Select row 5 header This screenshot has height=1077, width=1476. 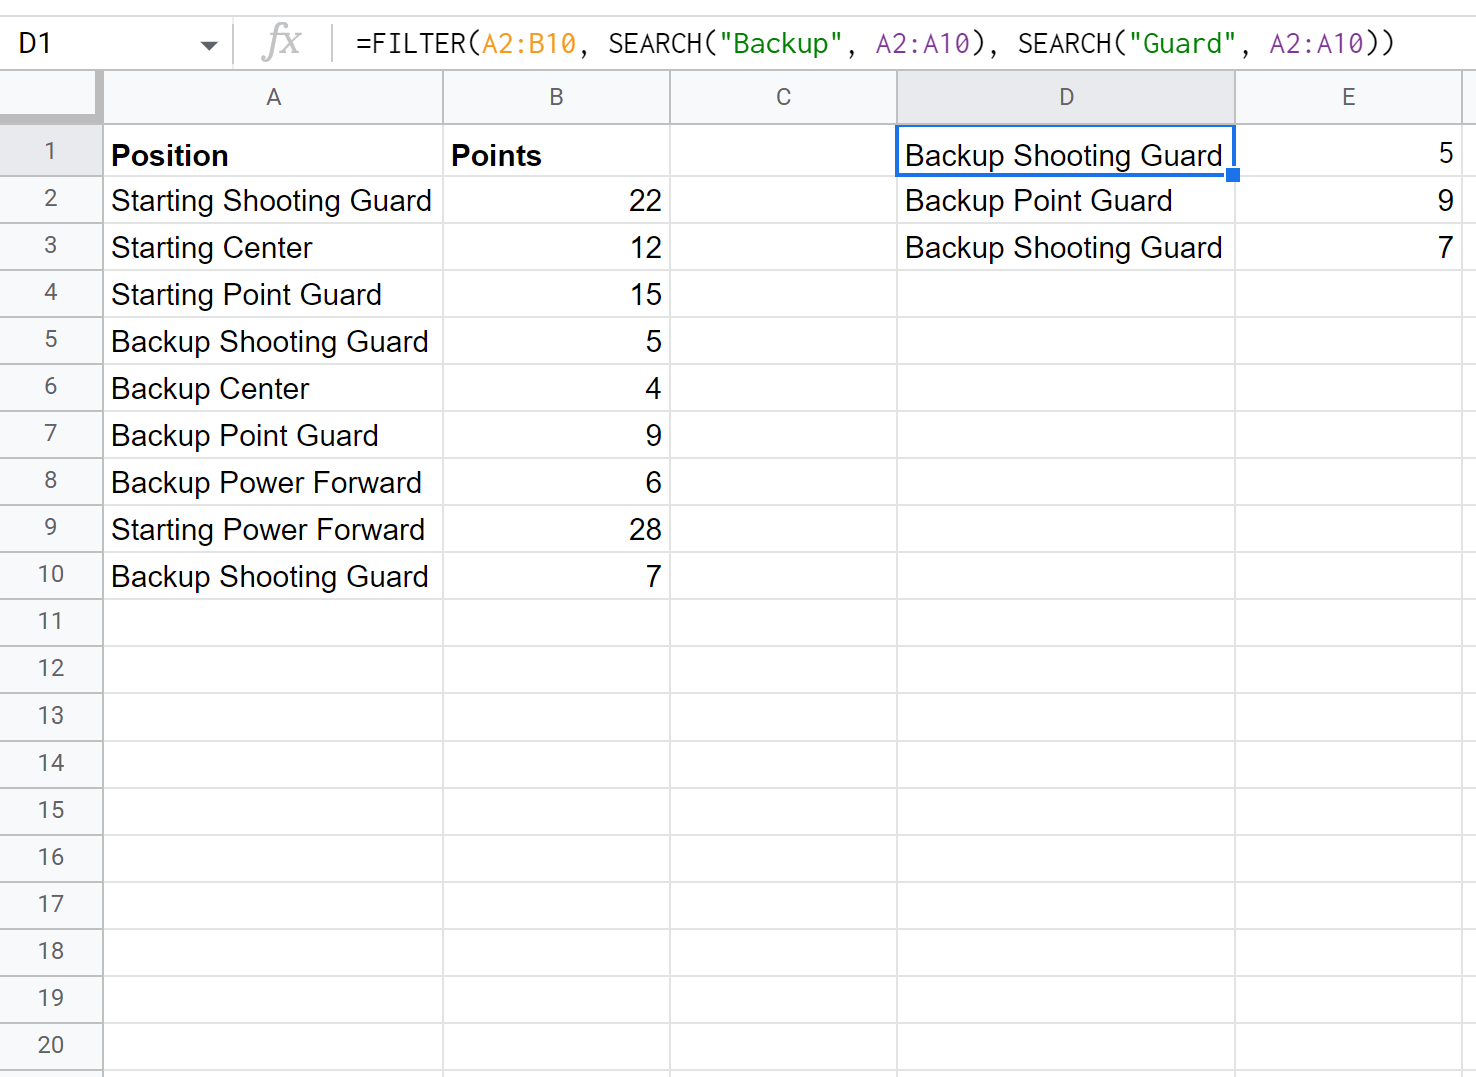coord(50,340)
